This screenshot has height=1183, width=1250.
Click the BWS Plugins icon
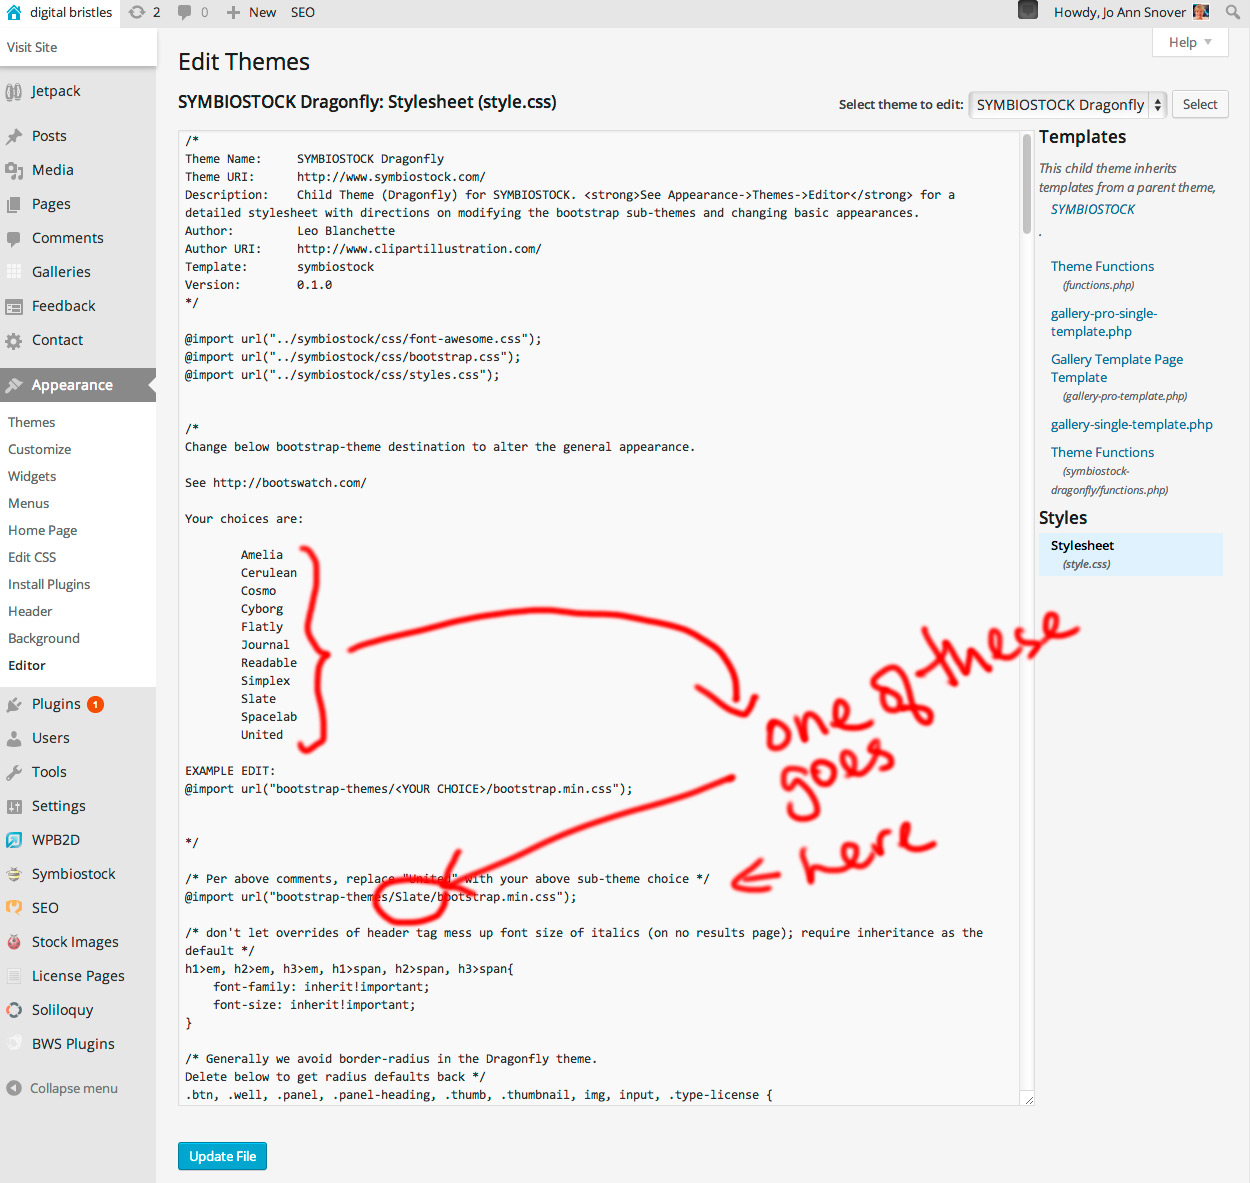click(x=14, y=1044)
